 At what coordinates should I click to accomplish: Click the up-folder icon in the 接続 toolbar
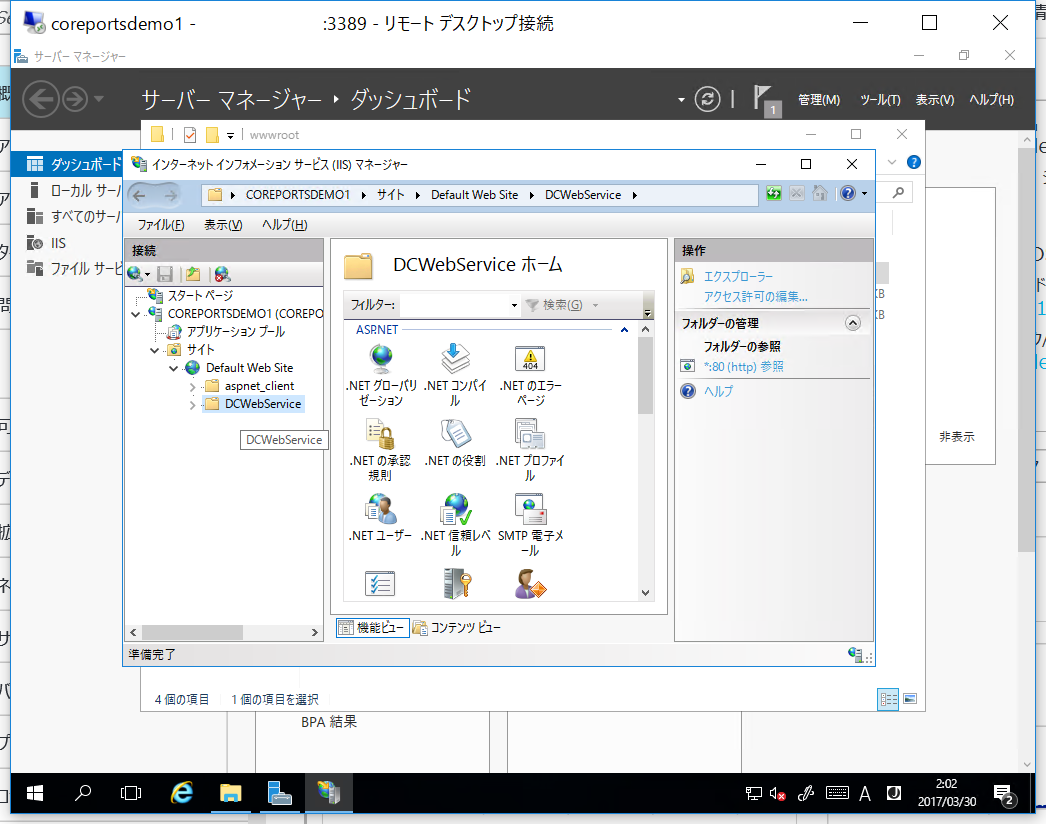[x=193, y=274]
